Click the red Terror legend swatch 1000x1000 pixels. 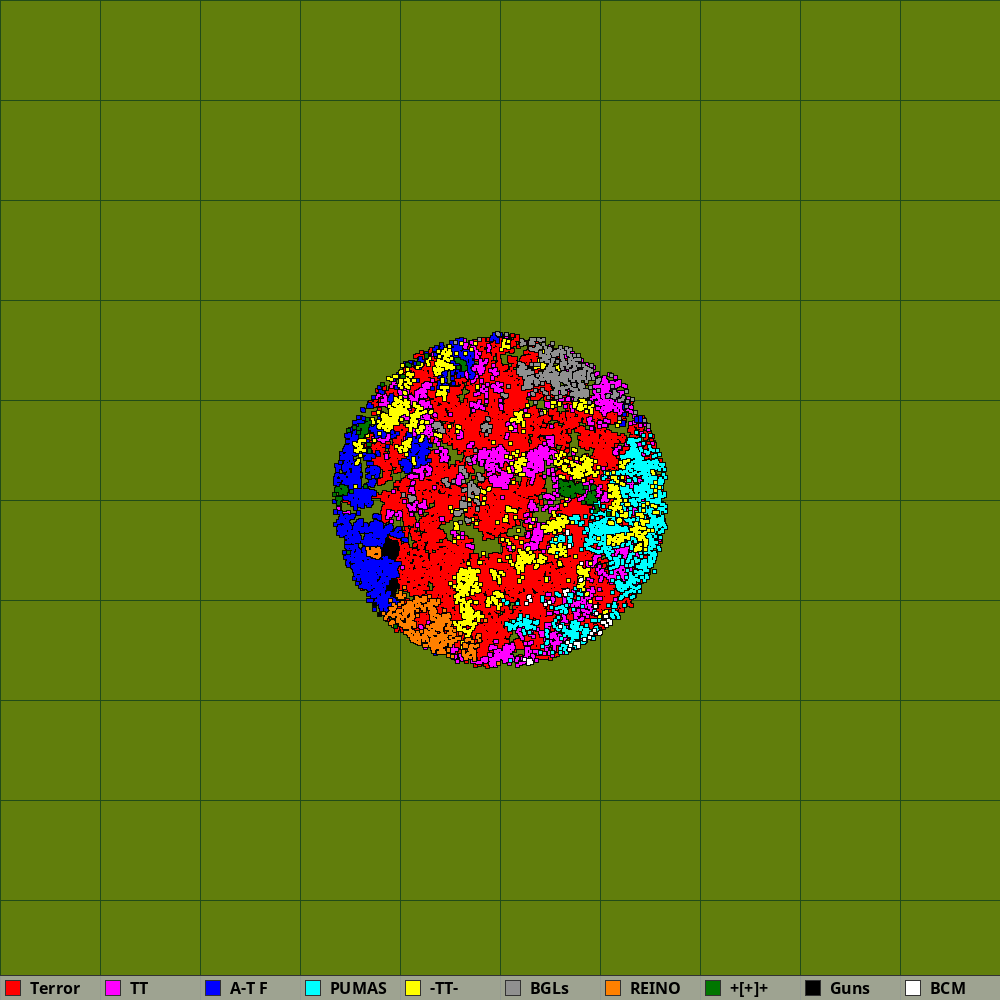click(13, 988)
